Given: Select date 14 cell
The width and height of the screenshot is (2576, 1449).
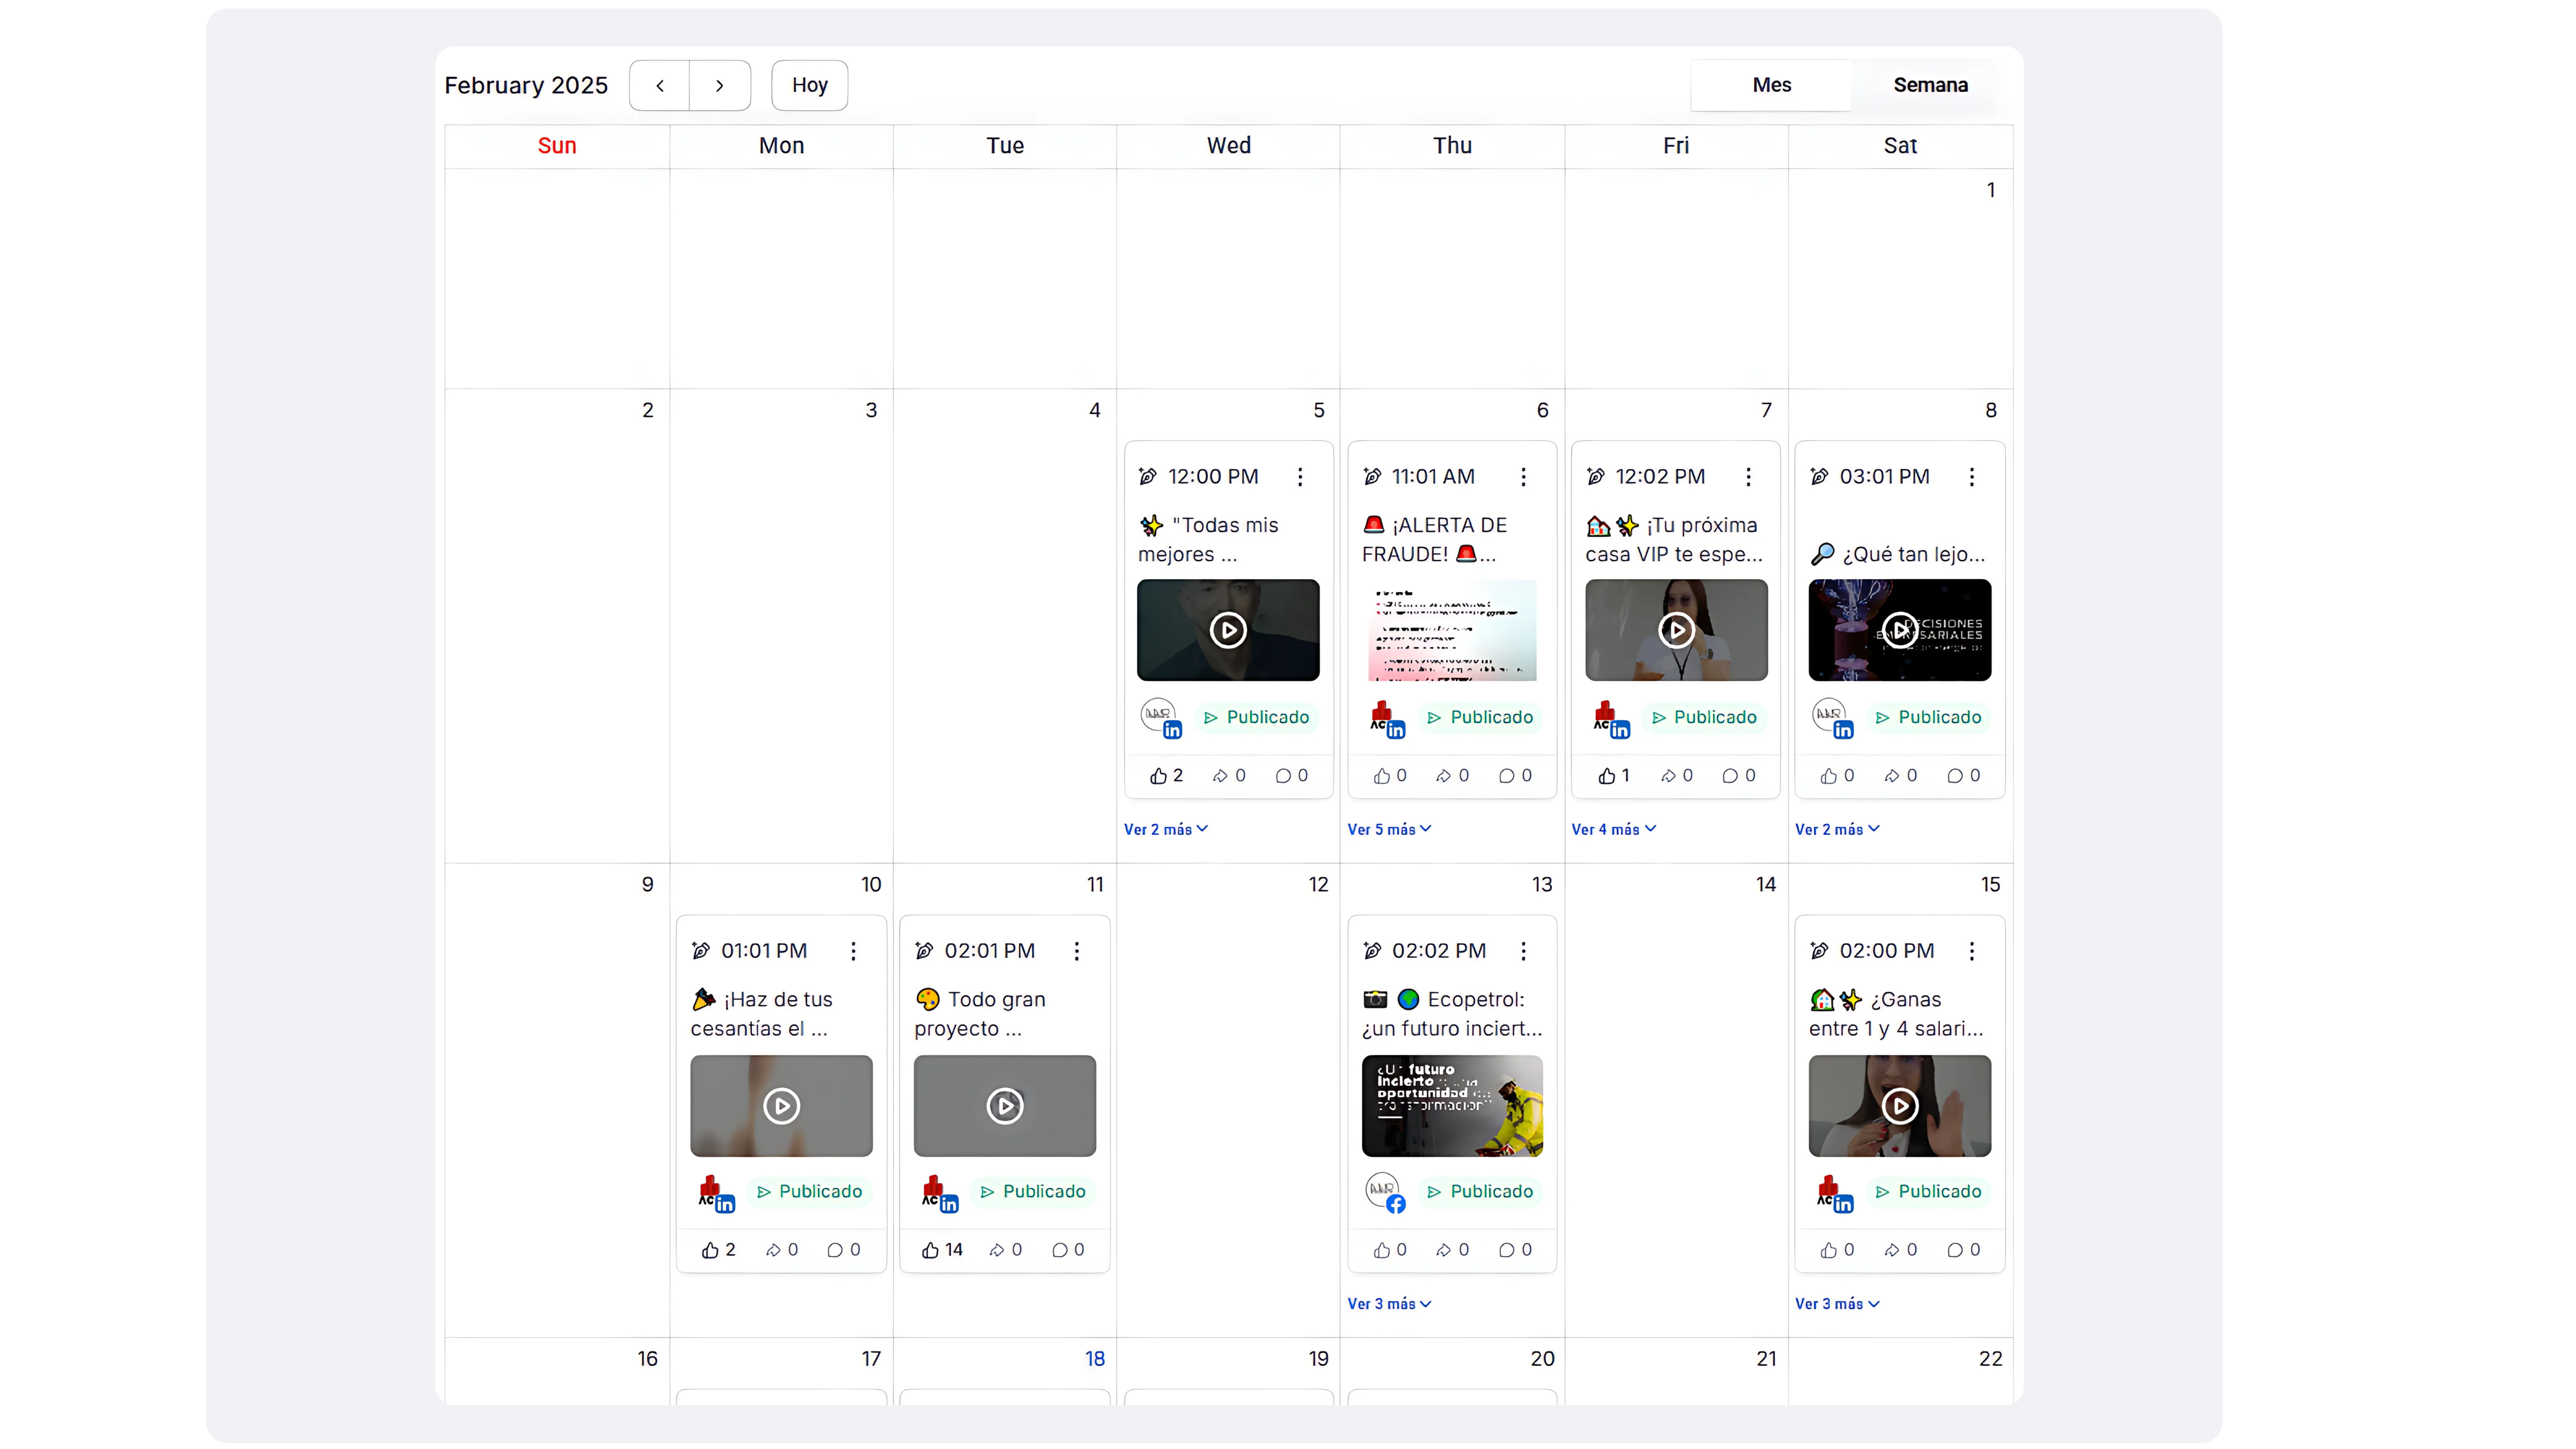Looking at the screenshot, I should coord(1676,1100).
